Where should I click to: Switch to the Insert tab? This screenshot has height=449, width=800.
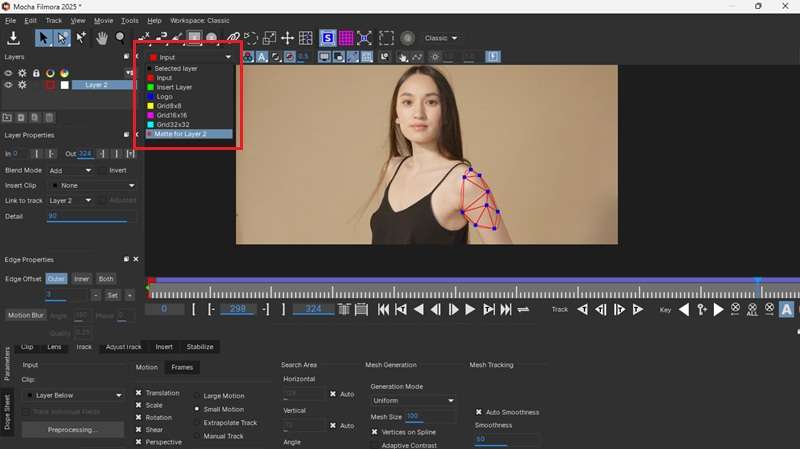164,347
